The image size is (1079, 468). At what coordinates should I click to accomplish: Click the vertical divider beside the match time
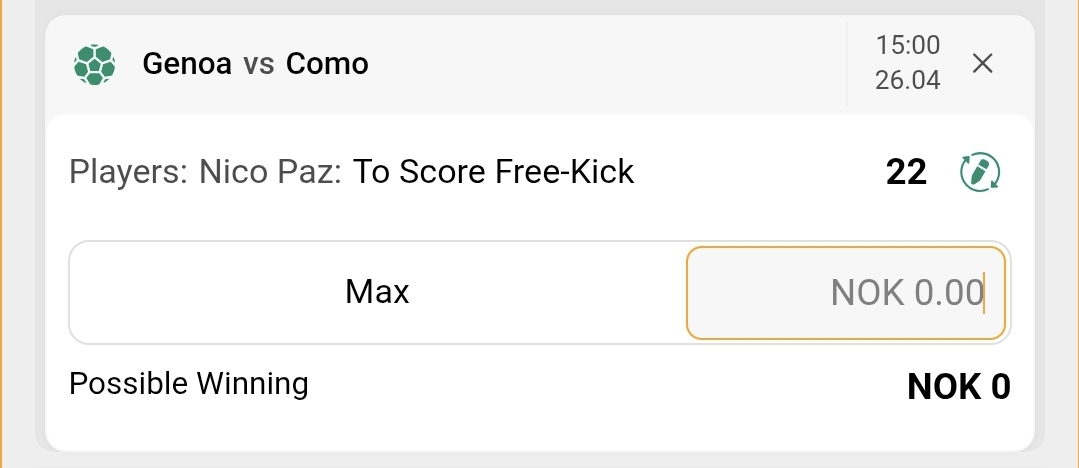pos(847,64)
